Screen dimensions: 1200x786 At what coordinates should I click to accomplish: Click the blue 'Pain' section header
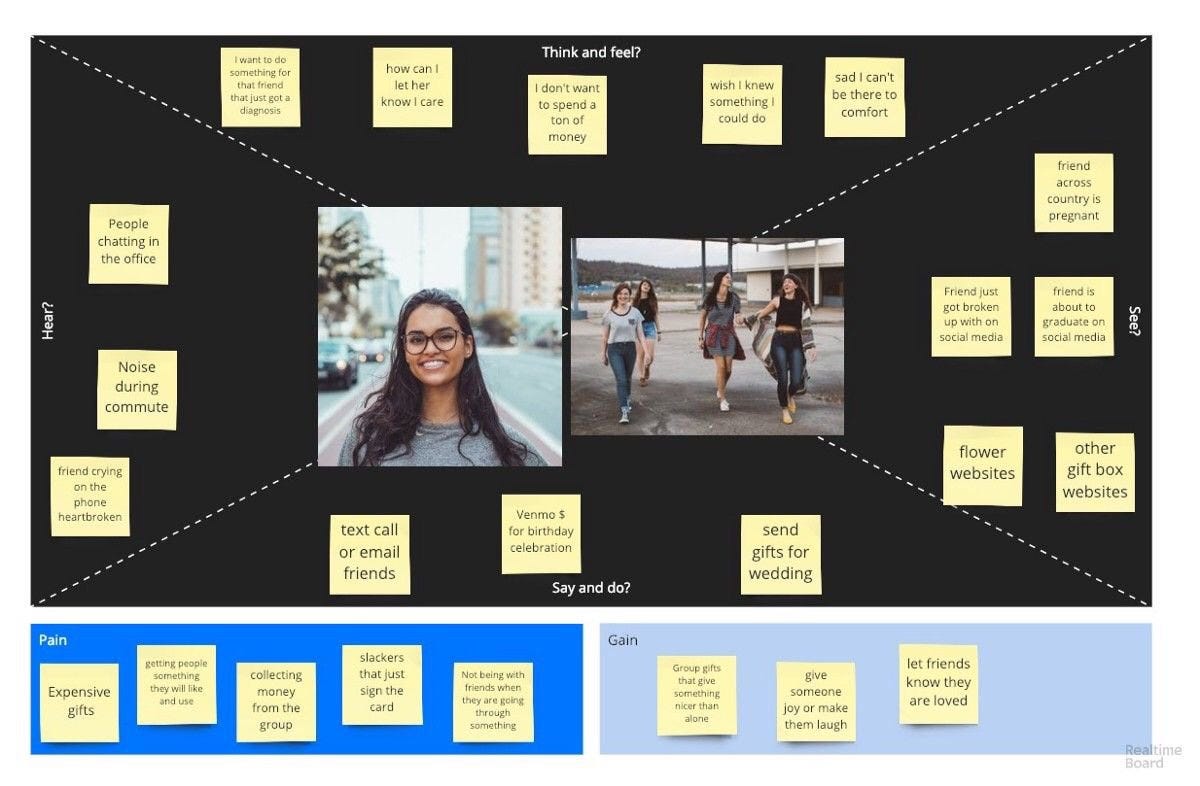[x=52, y=640]
